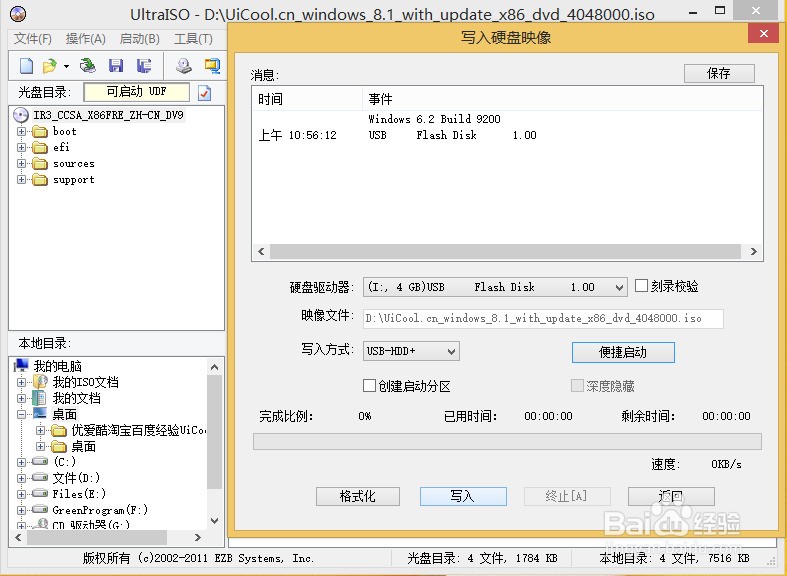This screenshot has width=787, height=576.
Task: Click the UltraISO application icon in title bar
Action: [x=18, y=14]
